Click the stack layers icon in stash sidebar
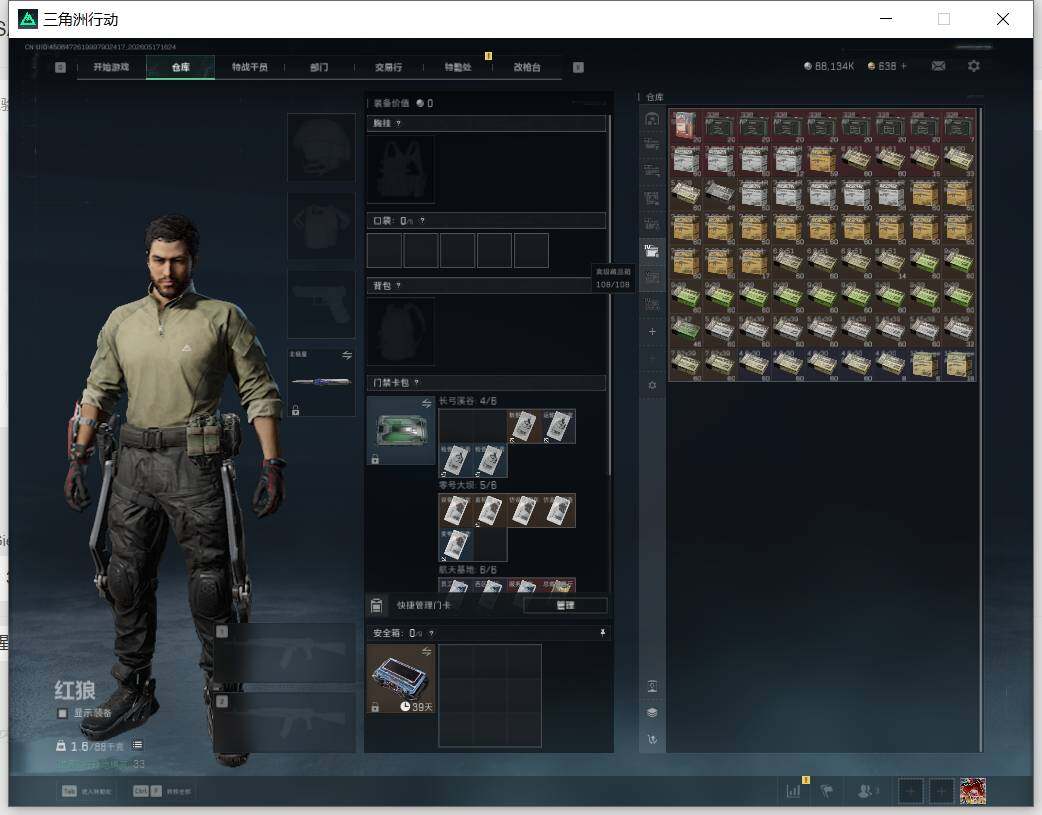Viewport: 1042px width, 815px height. [652, 713]
